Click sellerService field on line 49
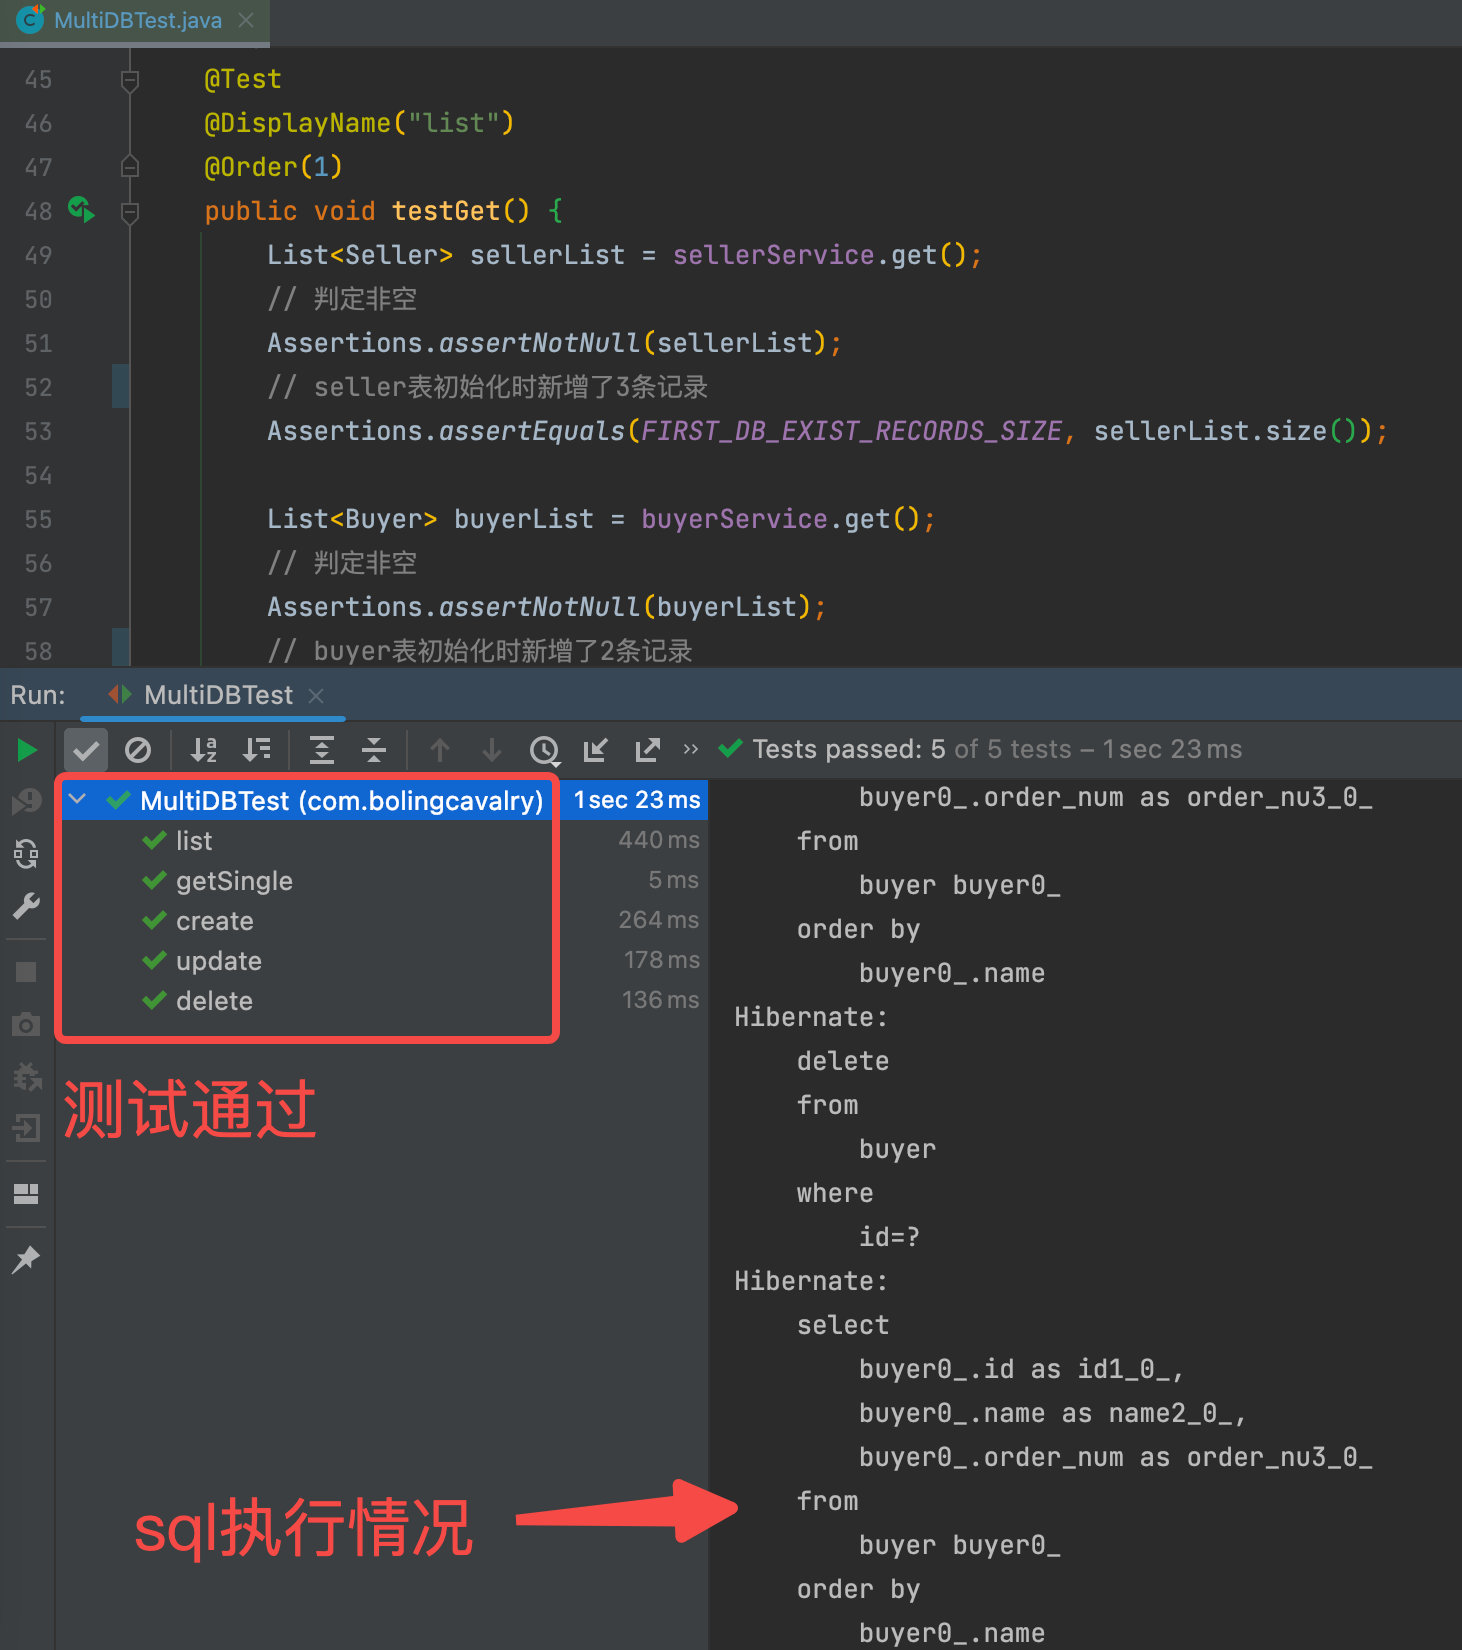 (773, 255)
